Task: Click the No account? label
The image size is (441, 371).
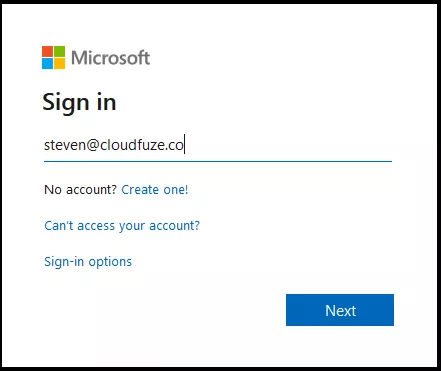Action: point(80,190)
